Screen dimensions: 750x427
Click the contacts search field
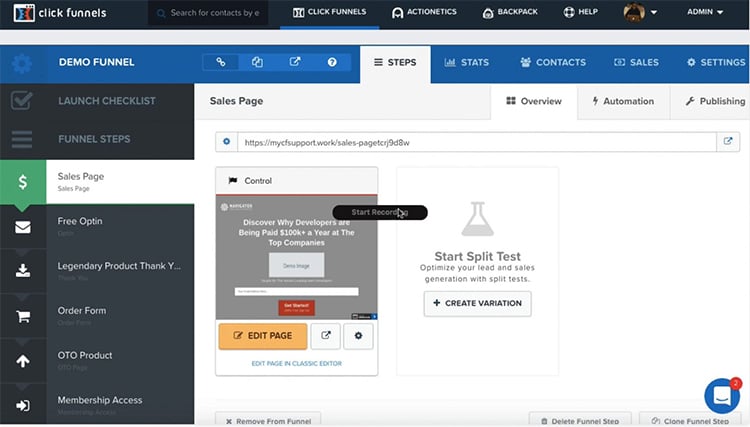pos(208,13)
